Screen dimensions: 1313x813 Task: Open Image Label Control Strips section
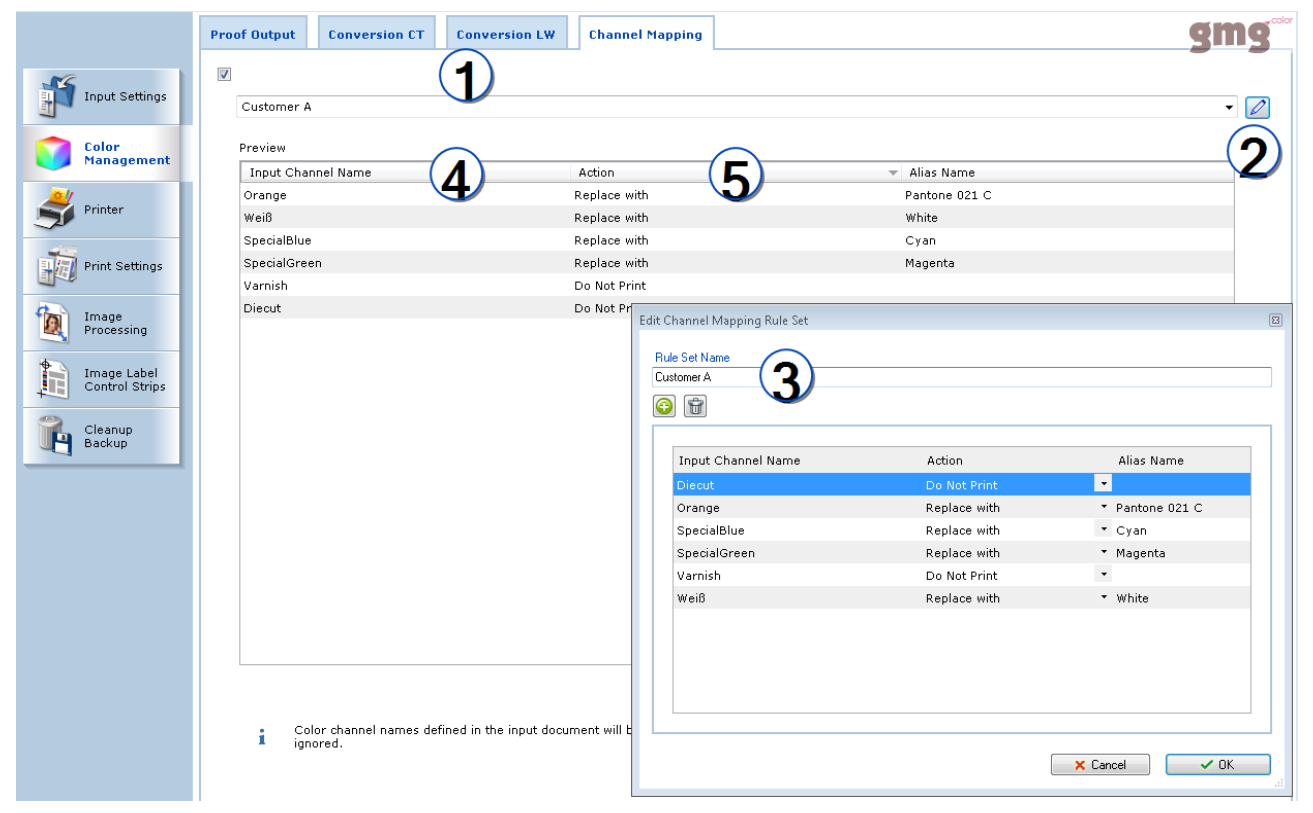(102, 379)
